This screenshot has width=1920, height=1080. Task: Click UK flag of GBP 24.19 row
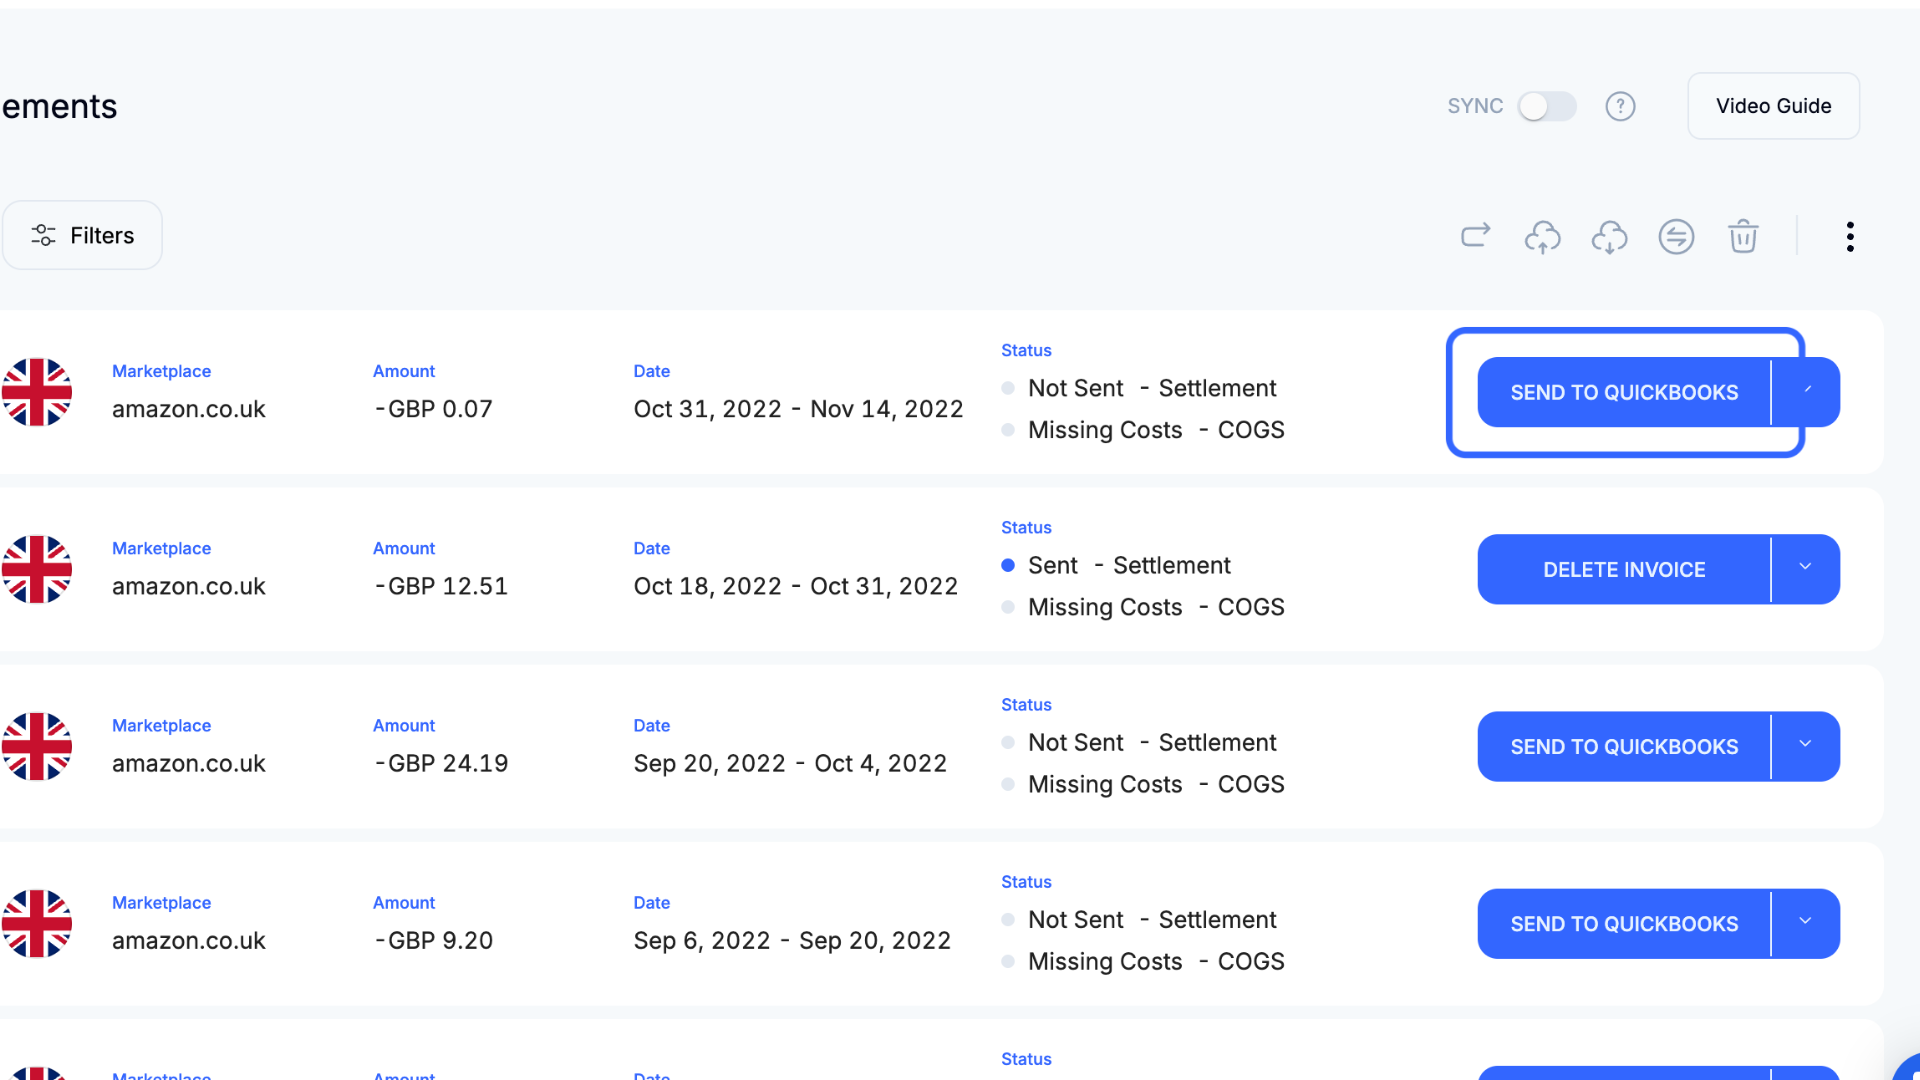[37, 746]
